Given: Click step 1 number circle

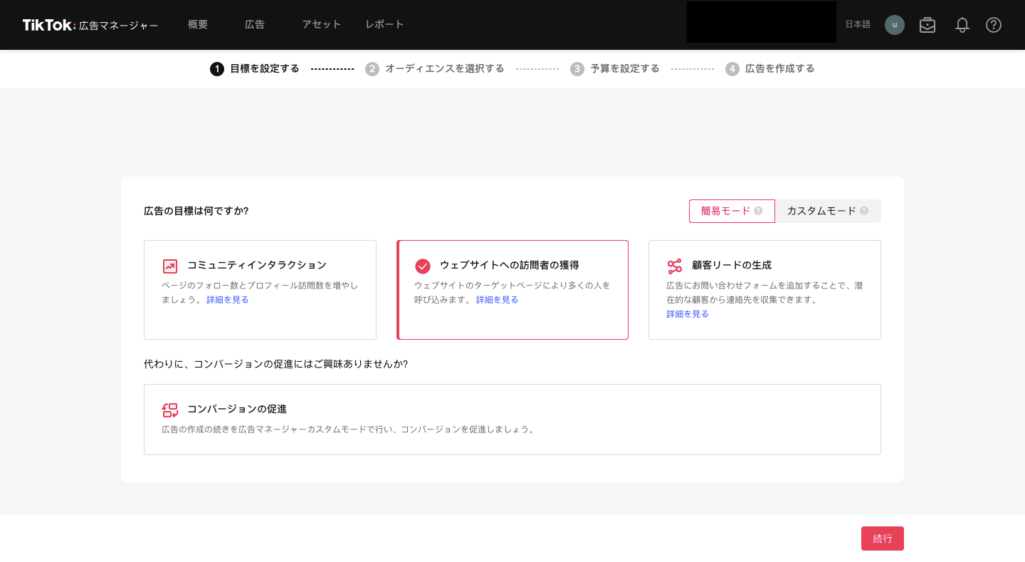Looking at the screenshot, I should click(217, 69).
